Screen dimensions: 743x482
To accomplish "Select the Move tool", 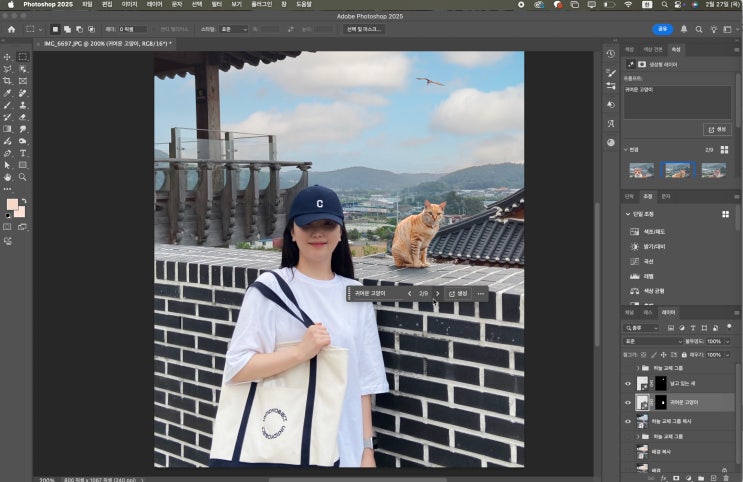I will [x=7, y=57].
